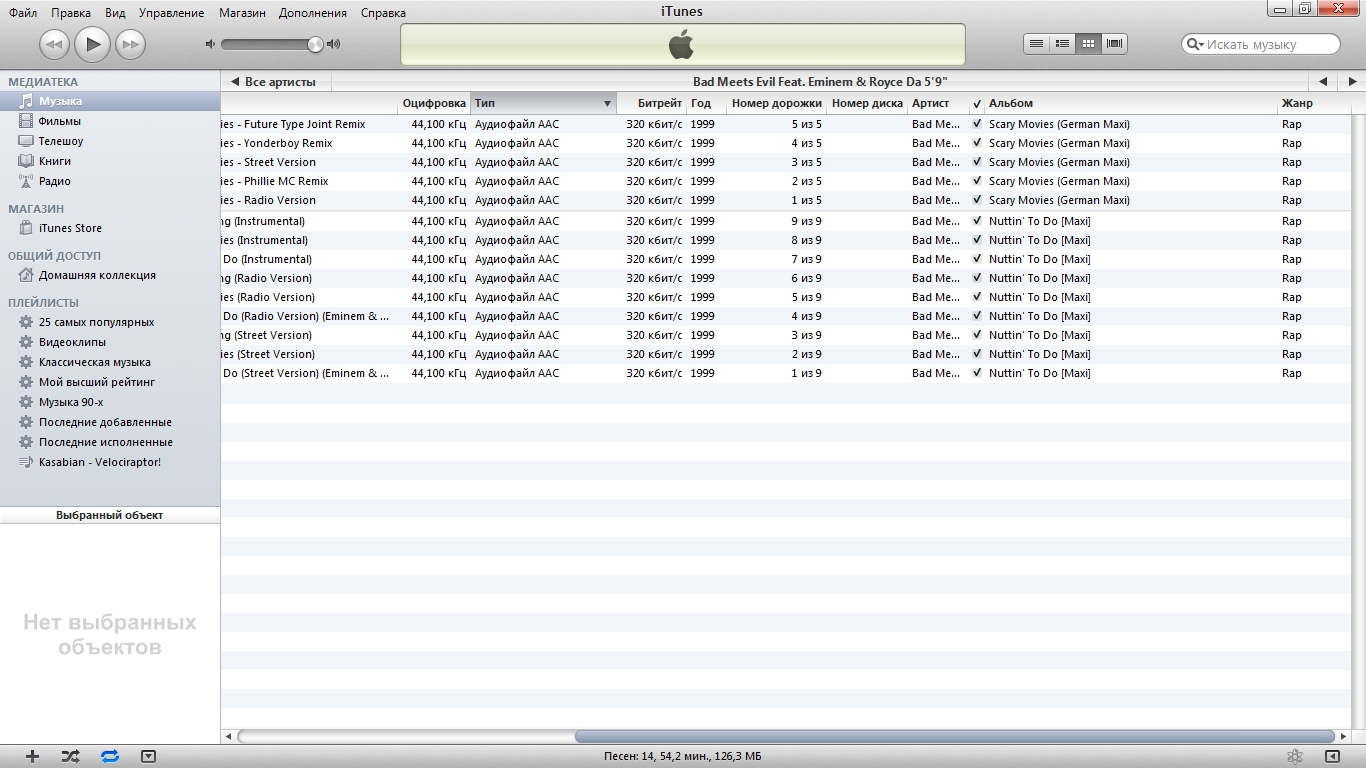This screenshot has height=768, width=1366.
Task: Skip ahead with the next track button
Action: tap(130, 44)
